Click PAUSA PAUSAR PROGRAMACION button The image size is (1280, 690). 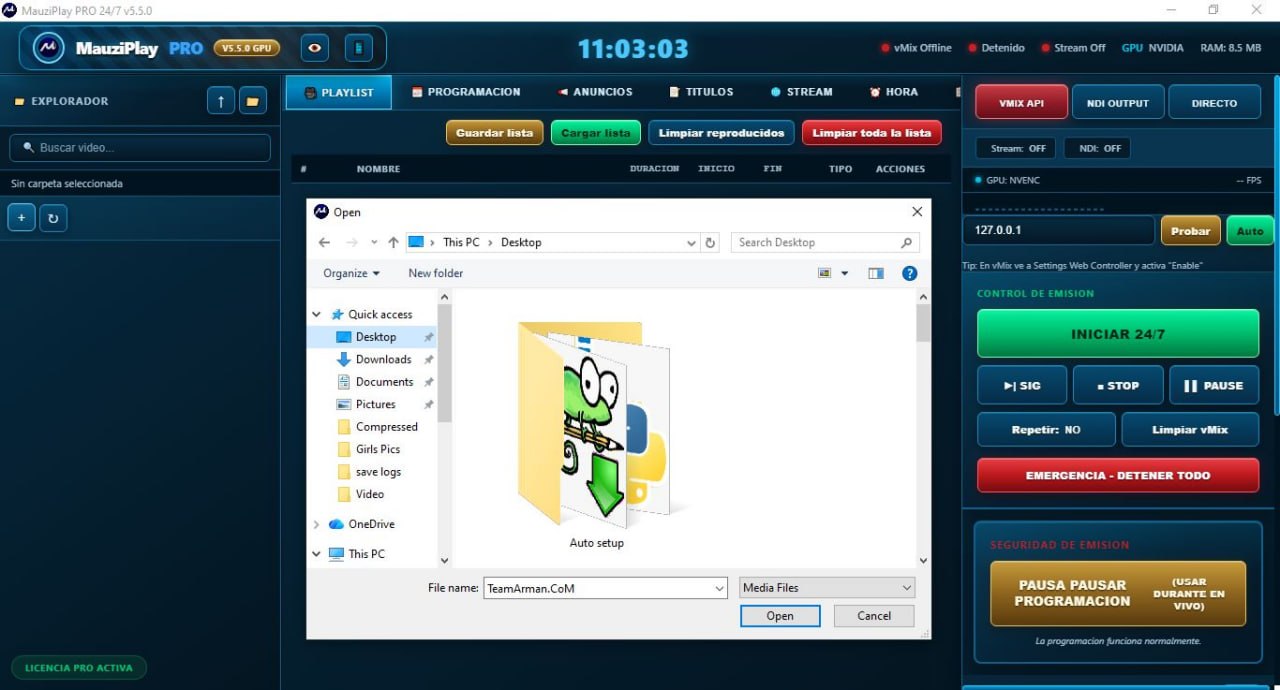[x=1118, y=593]
